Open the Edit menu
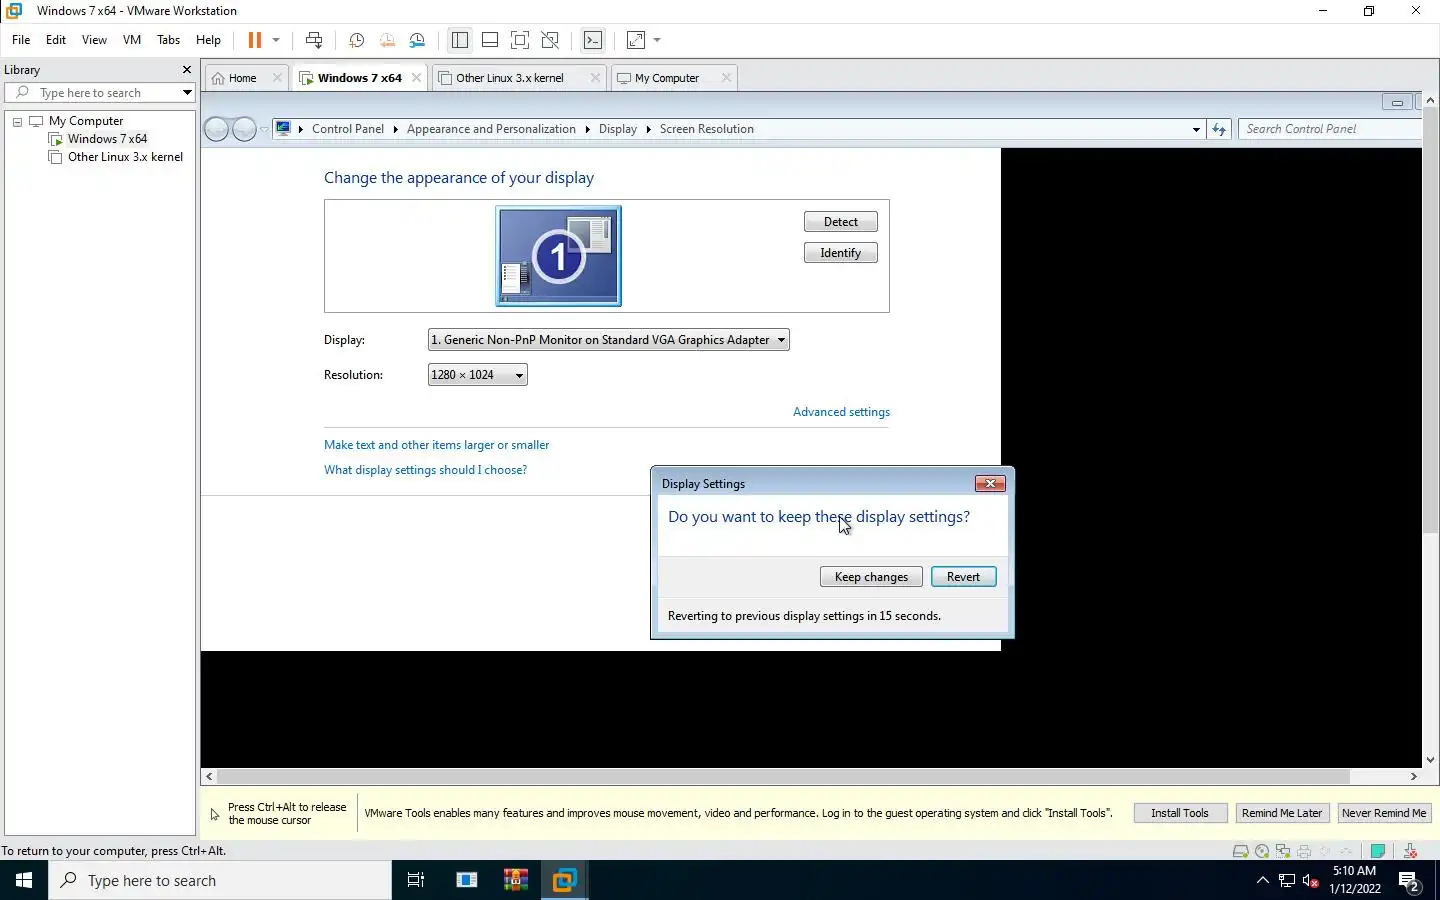 click(56, 40)
